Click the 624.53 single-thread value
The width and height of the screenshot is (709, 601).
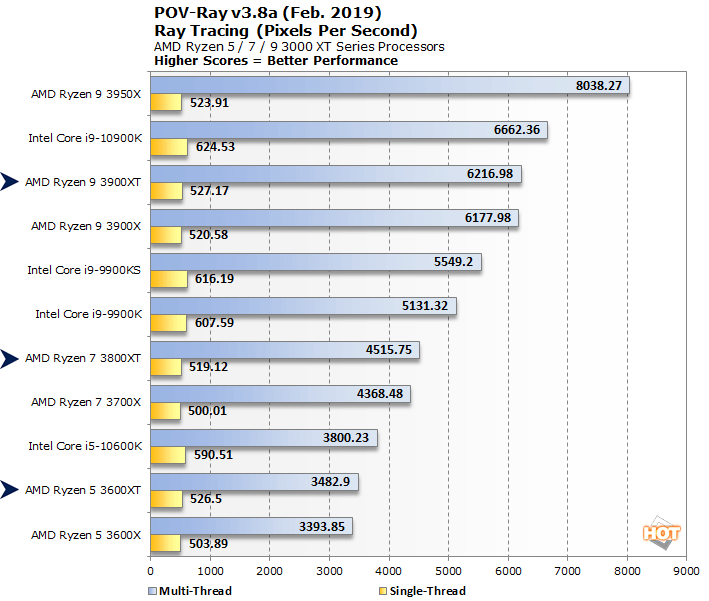[x=215, y=147]
